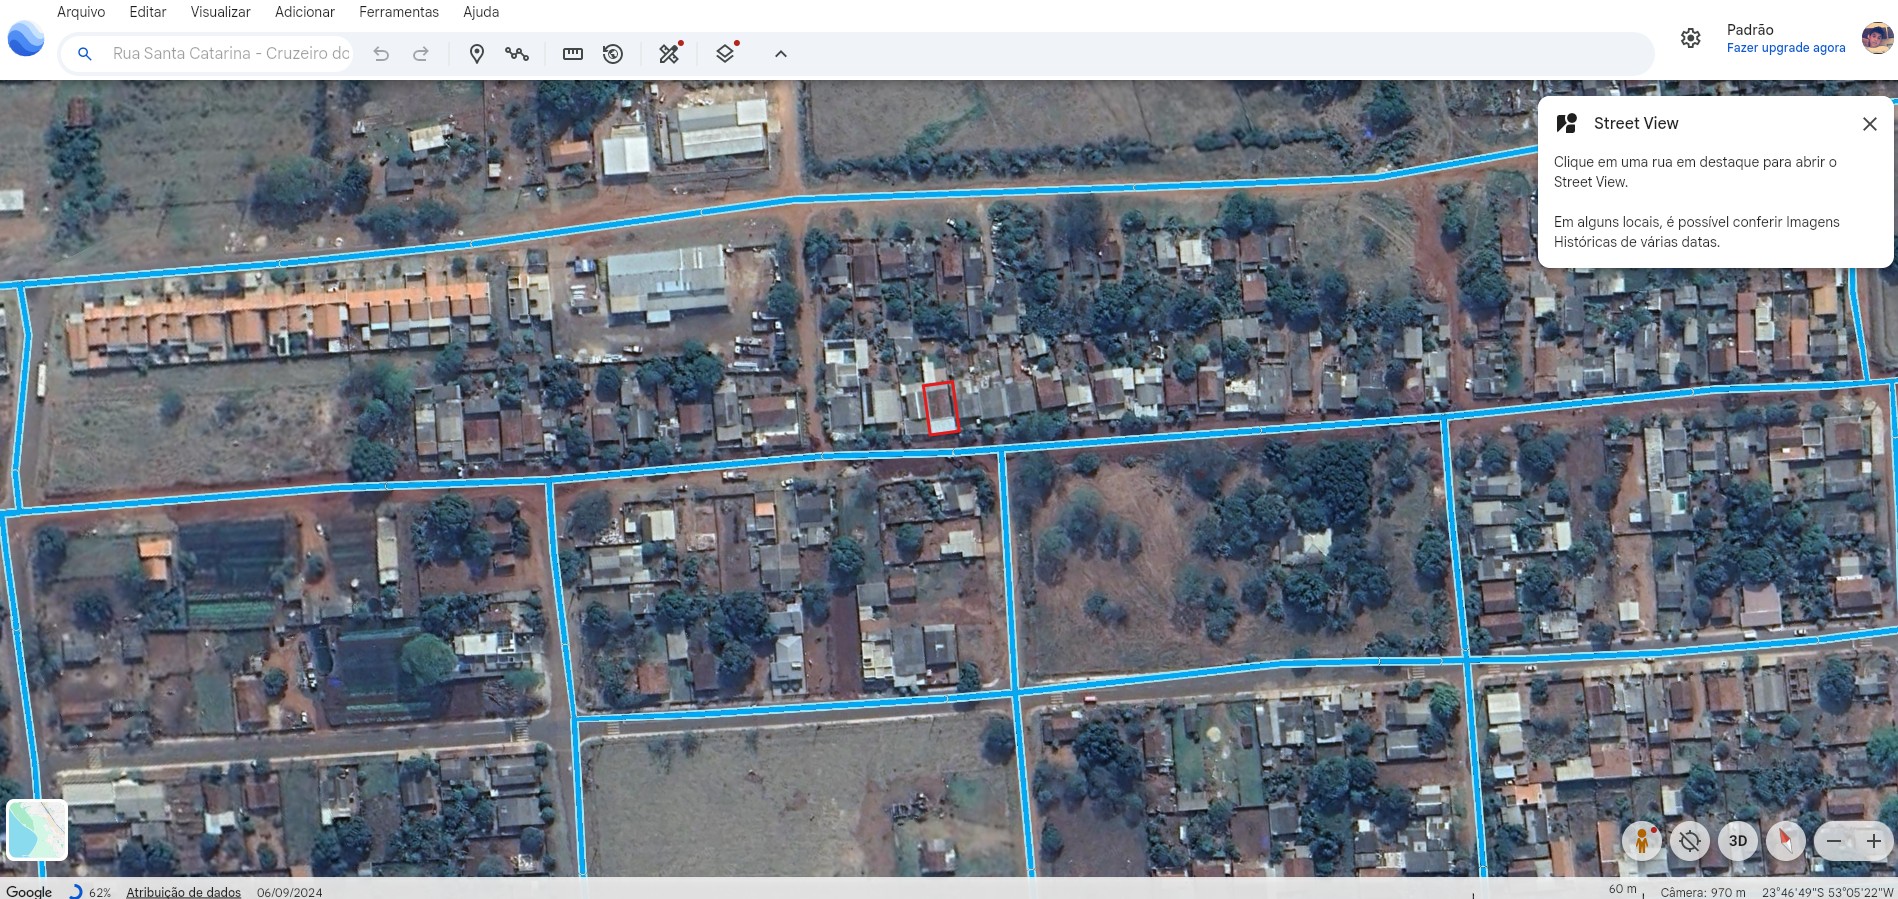Click the 60 m scale indicator
1898x899 pixels.
point(1623,889)
